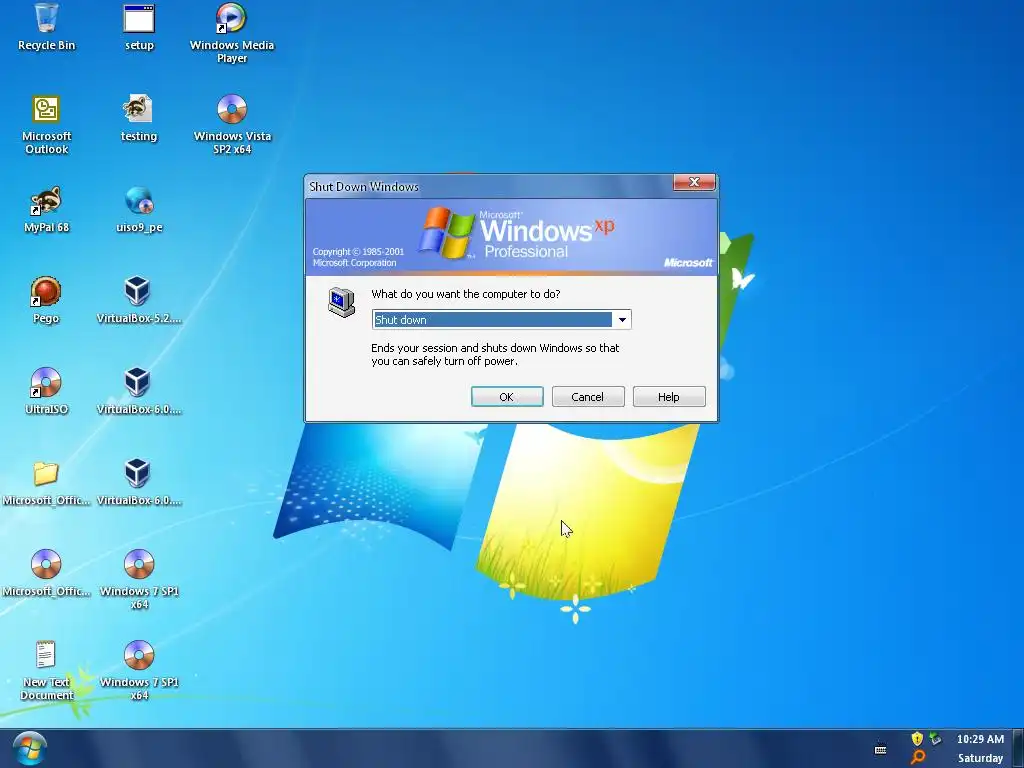This screenshot has height=768, width=1024.
Task: Select the VirtualBox-5.2 installer icon
Action: (x=139, y=300)
